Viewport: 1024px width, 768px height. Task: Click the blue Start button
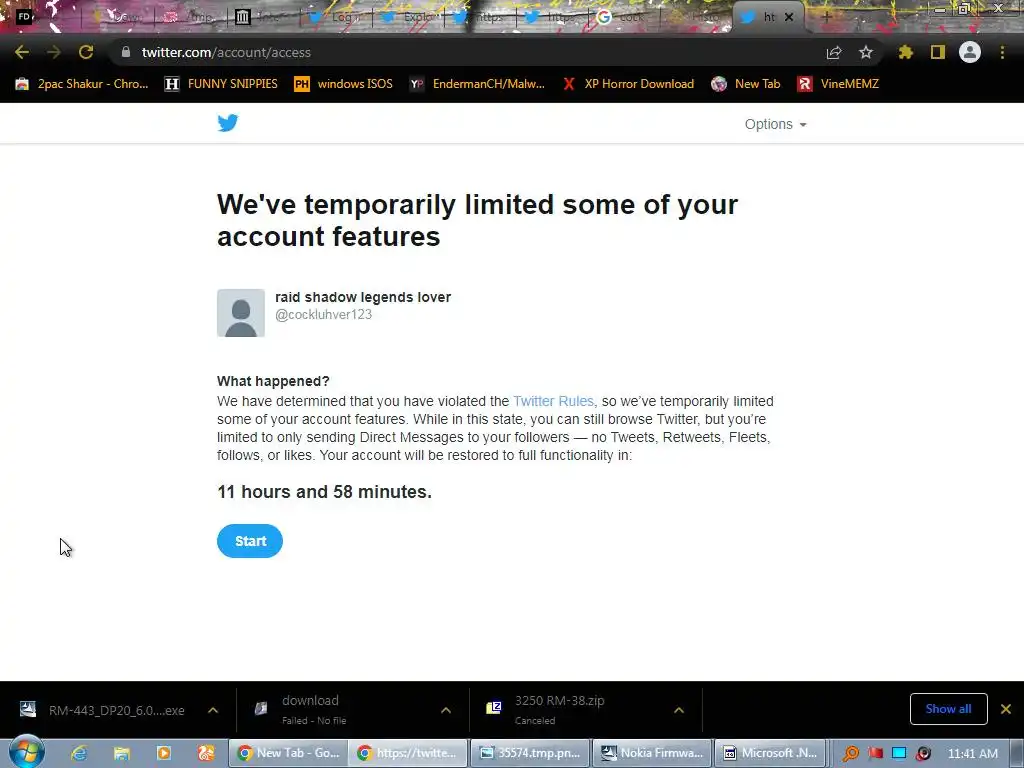pyautogui.click(x=250, y=541)
